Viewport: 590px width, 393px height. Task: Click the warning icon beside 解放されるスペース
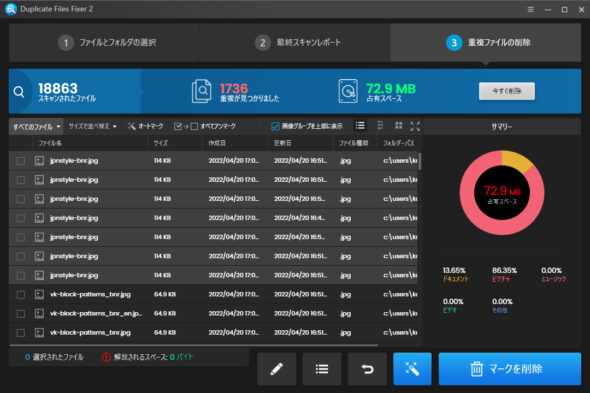click(x=106, y=357)
